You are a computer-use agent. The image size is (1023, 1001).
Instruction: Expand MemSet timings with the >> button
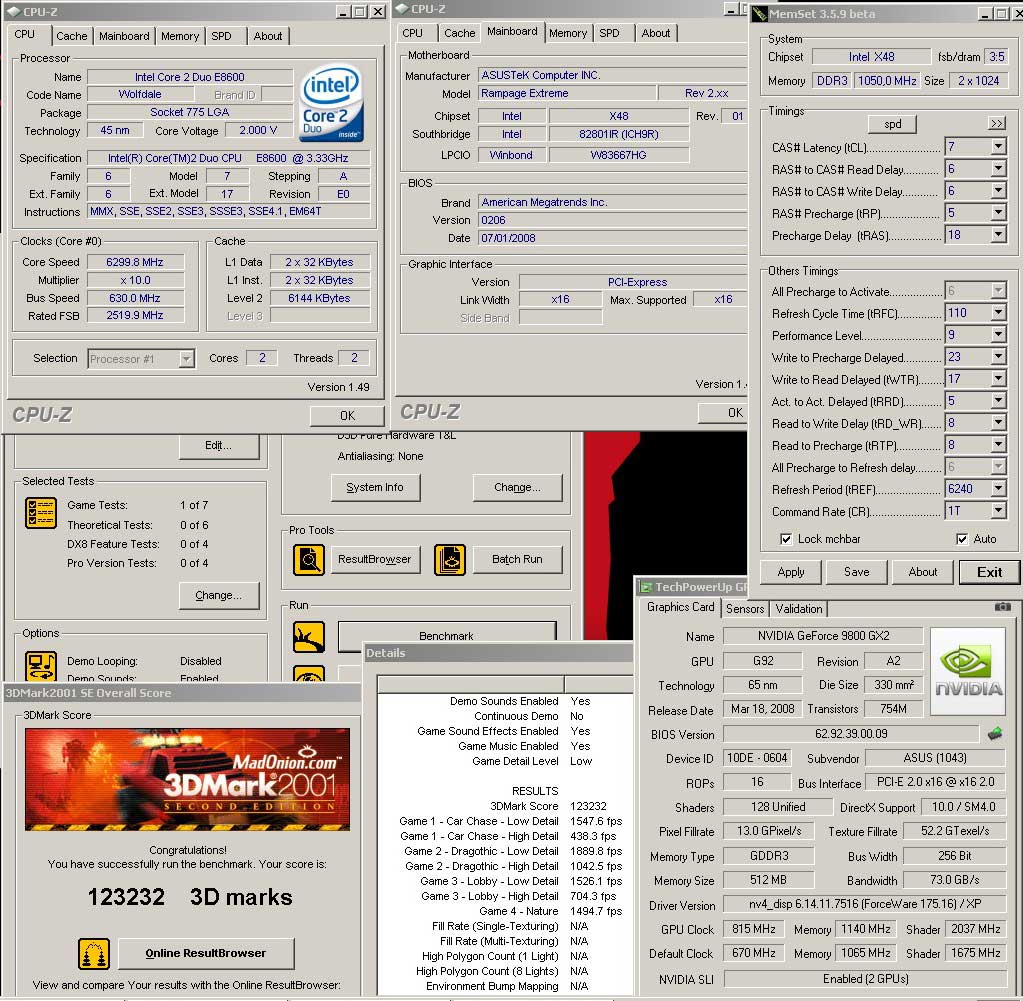point(996,123)
